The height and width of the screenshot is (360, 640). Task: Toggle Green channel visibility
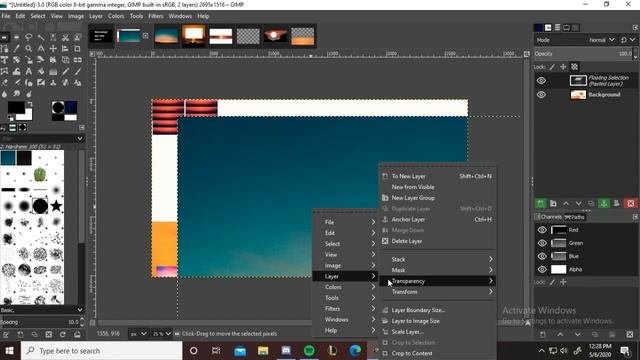tap(542, 243)
